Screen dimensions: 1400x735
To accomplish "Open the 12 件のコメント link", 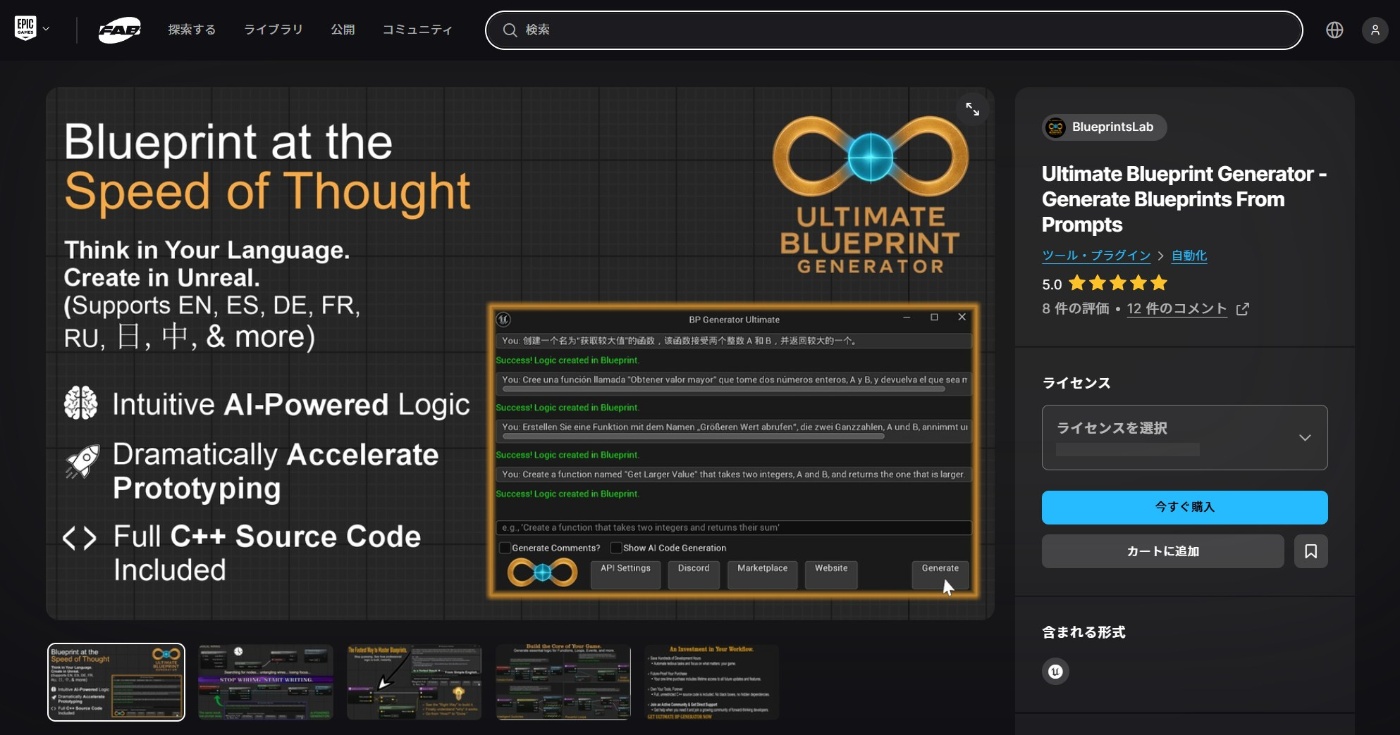I will coord(1177,309).
